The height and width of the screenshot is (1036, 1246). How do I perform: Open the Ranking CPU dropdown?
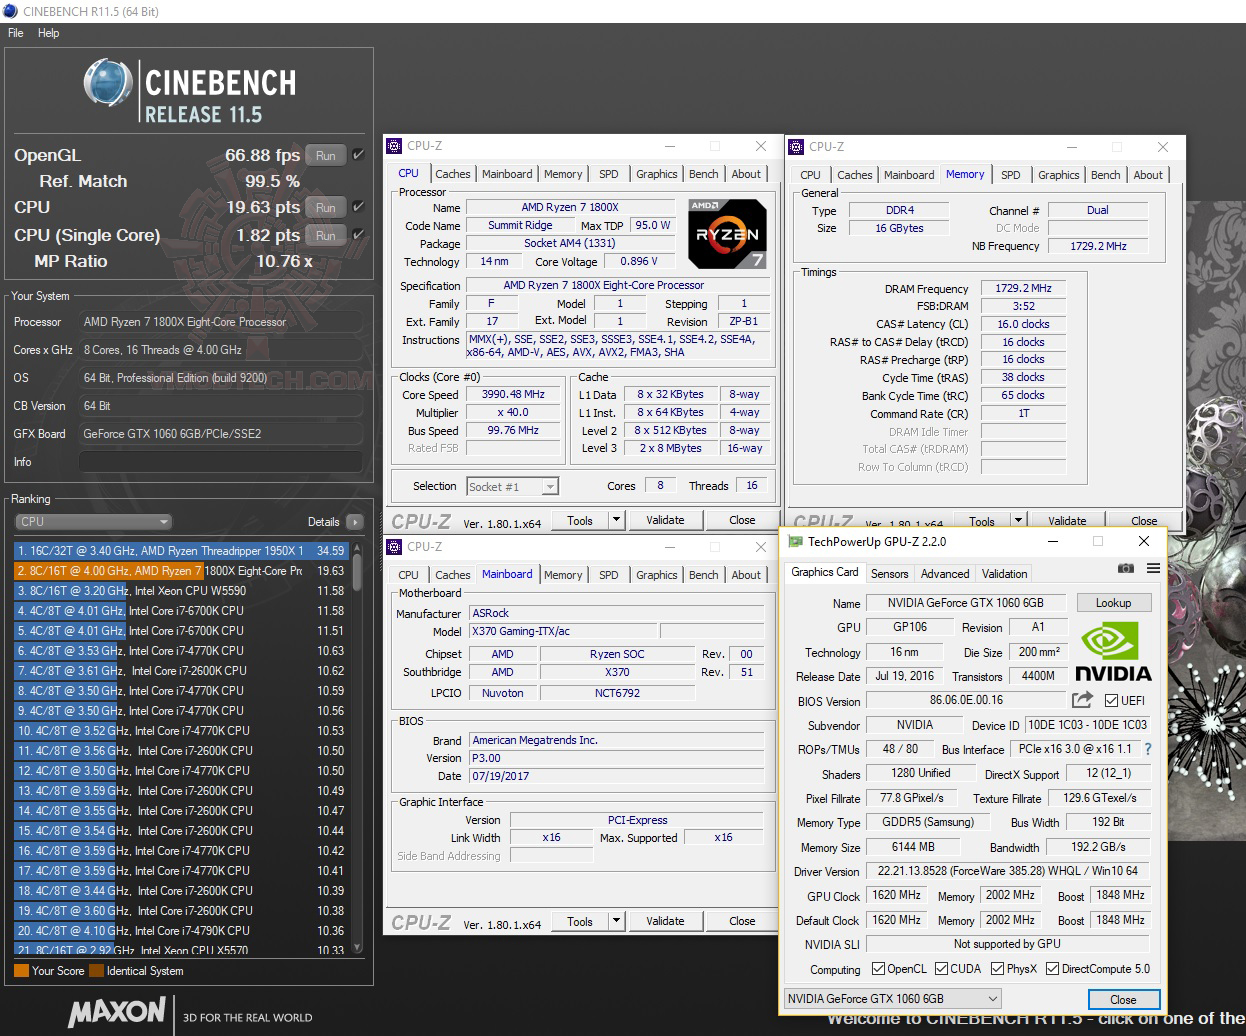coord(94,522)
